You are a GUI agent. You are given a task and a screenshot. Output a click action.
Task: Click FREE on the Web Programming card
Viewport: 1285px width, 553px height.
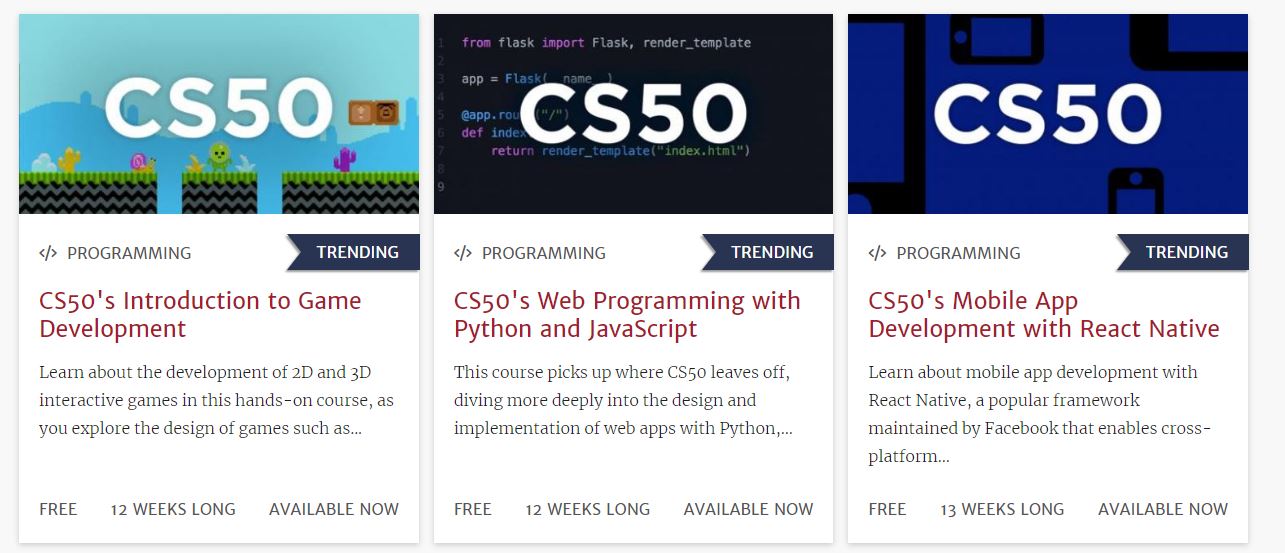[x=473, y=509]
